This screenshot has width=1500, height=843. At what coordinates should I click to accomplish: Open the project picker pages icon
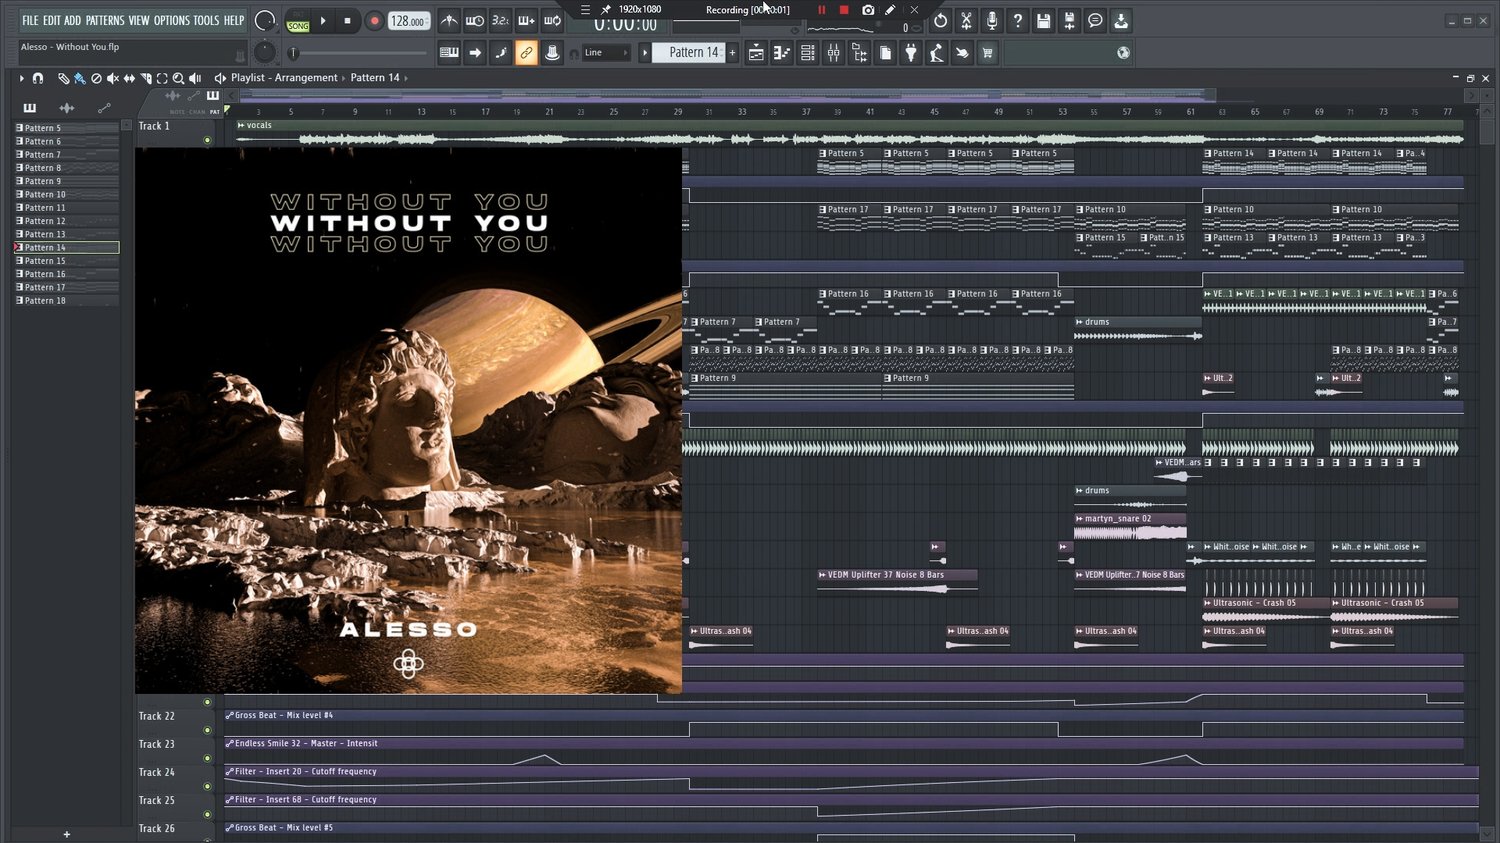tap(885, 53)
